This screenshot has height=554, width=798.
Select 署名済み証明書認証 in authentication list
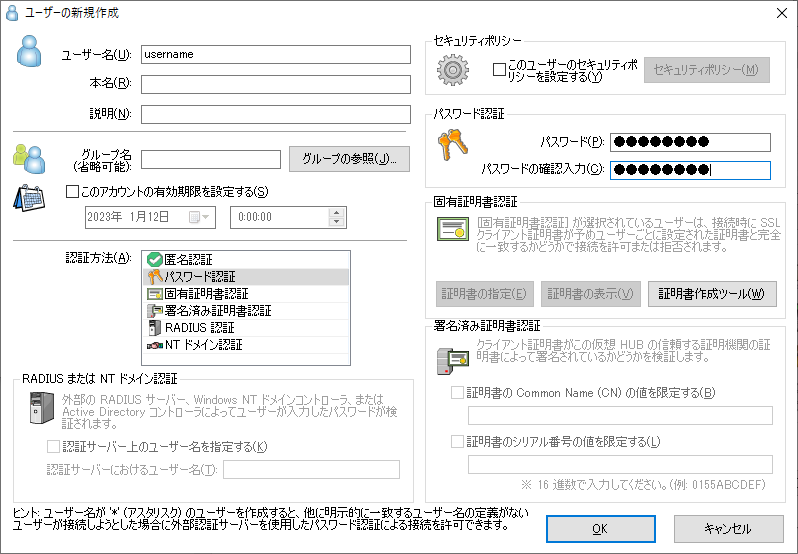(x=246, y=311)
